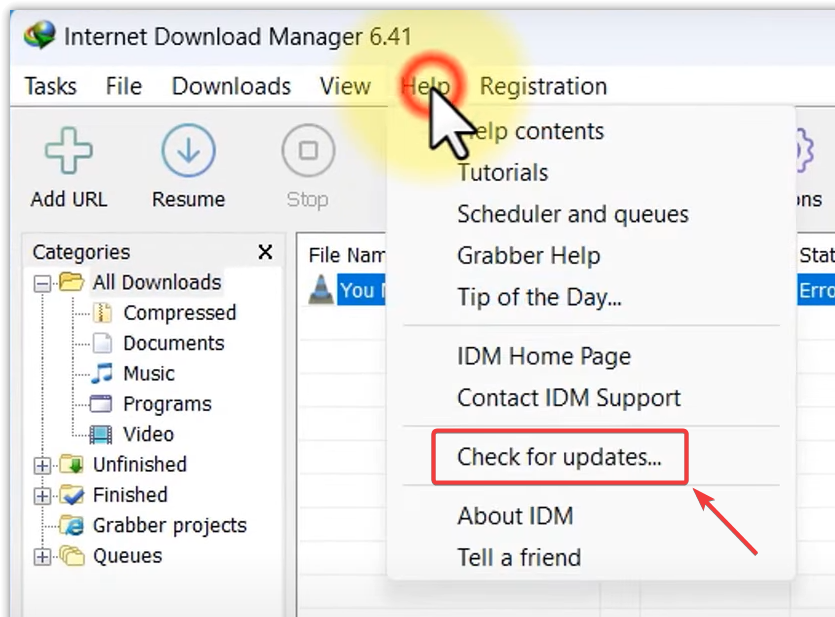Viewport: 835px width, 617px height.
Task: Click the greyed Stop label
Action: 307,200
